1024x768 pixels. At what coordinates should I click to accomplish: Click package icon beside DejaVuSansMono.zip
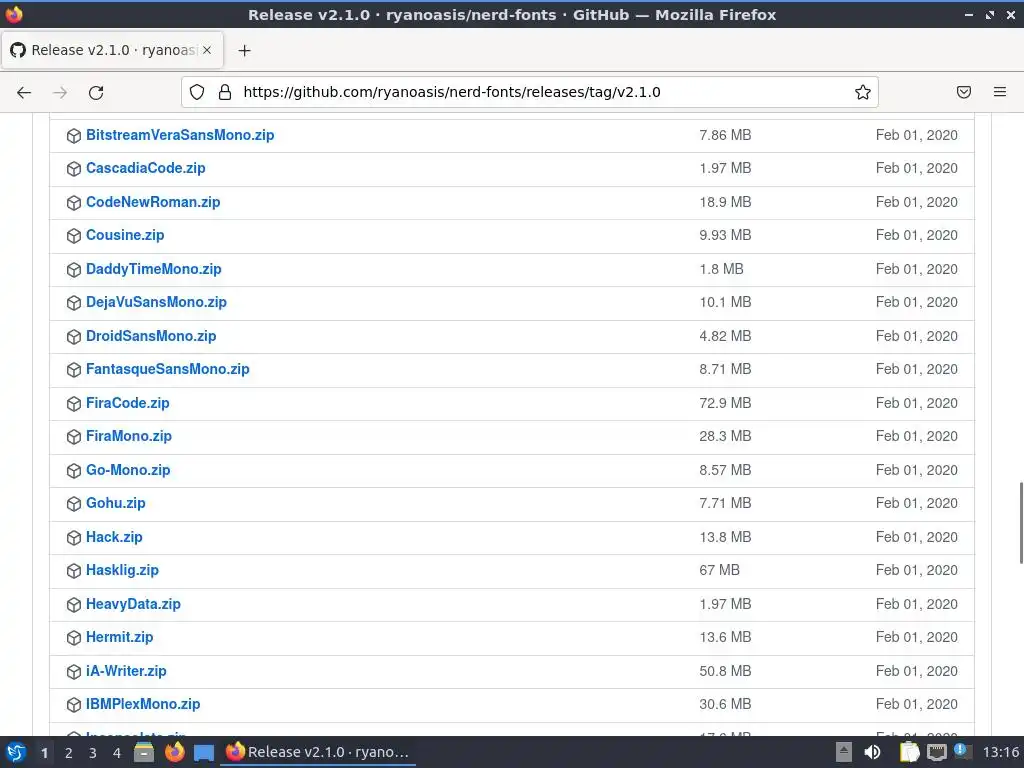pos(74,303)
